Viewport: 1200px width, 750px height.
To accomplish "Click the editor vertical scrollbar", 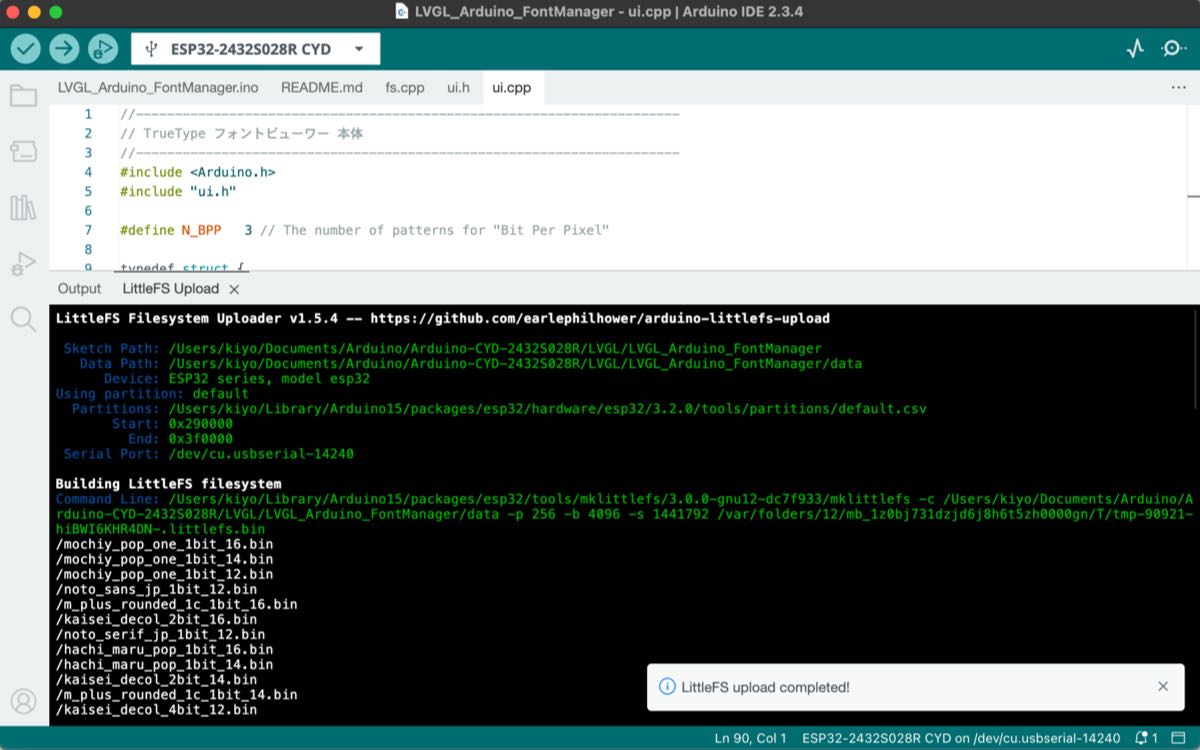I will tap(1193, 187).
